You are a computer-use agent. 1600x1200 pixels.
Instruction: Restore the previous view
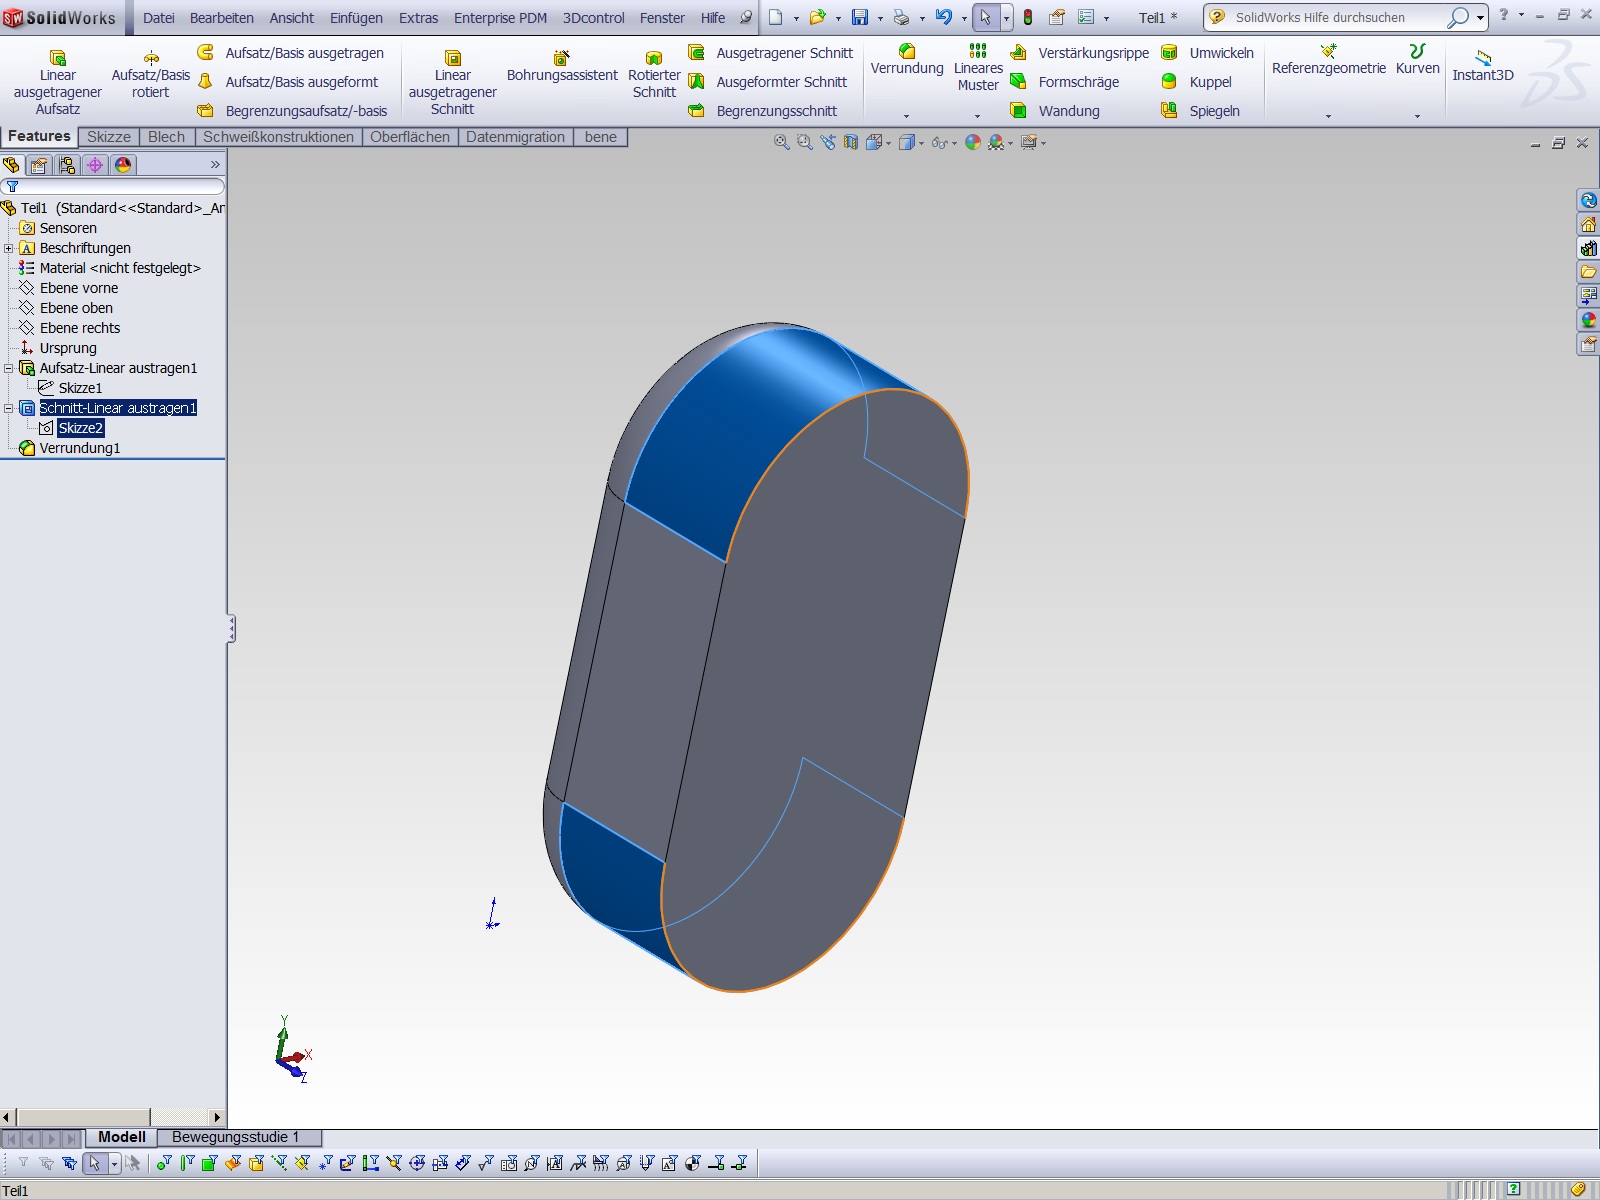pos(828,143)
